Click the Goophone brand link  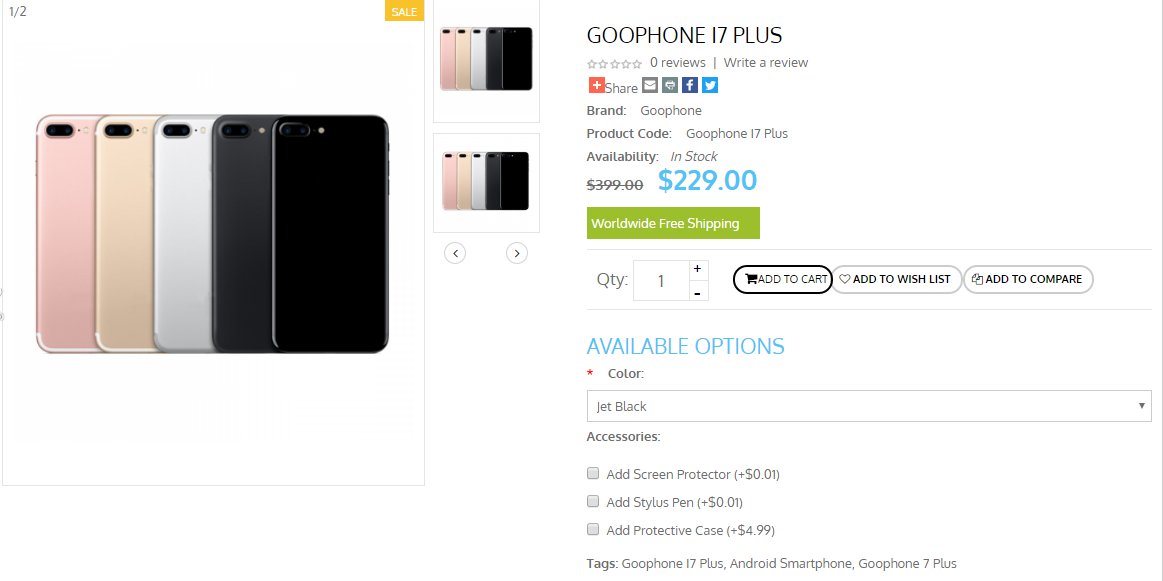(x=671, y=111)
